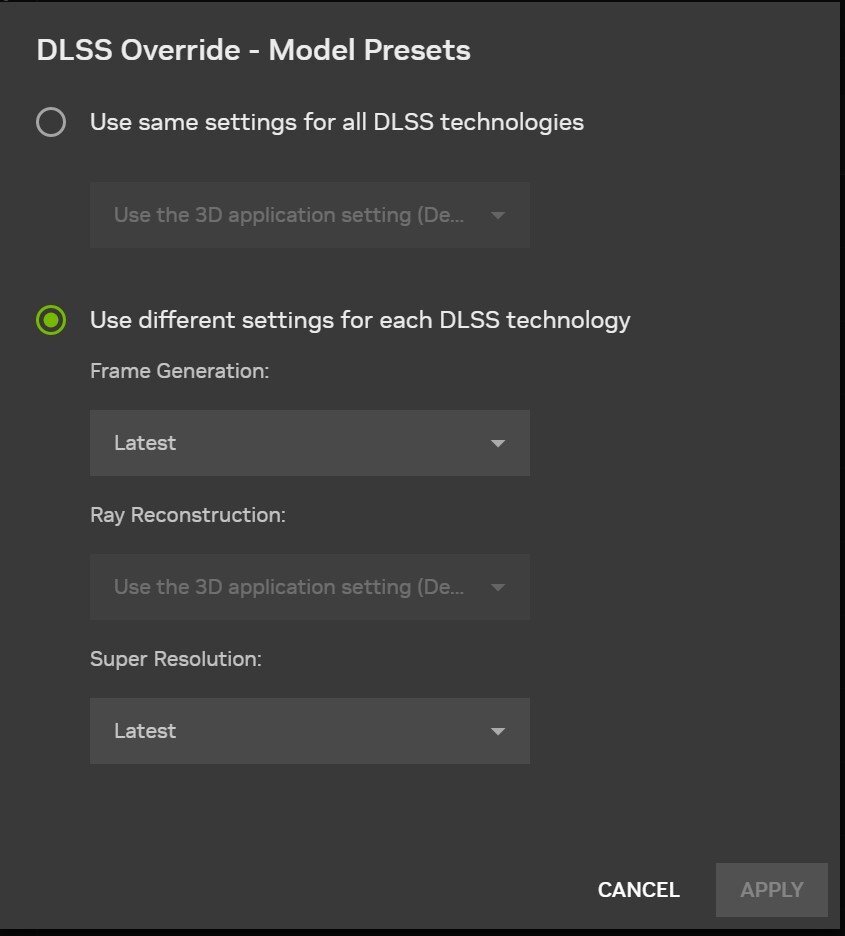Click the Frame Generation dropdown arrow icon
Image resolution: width=845 pixels, height=936 pixels.
498,444
